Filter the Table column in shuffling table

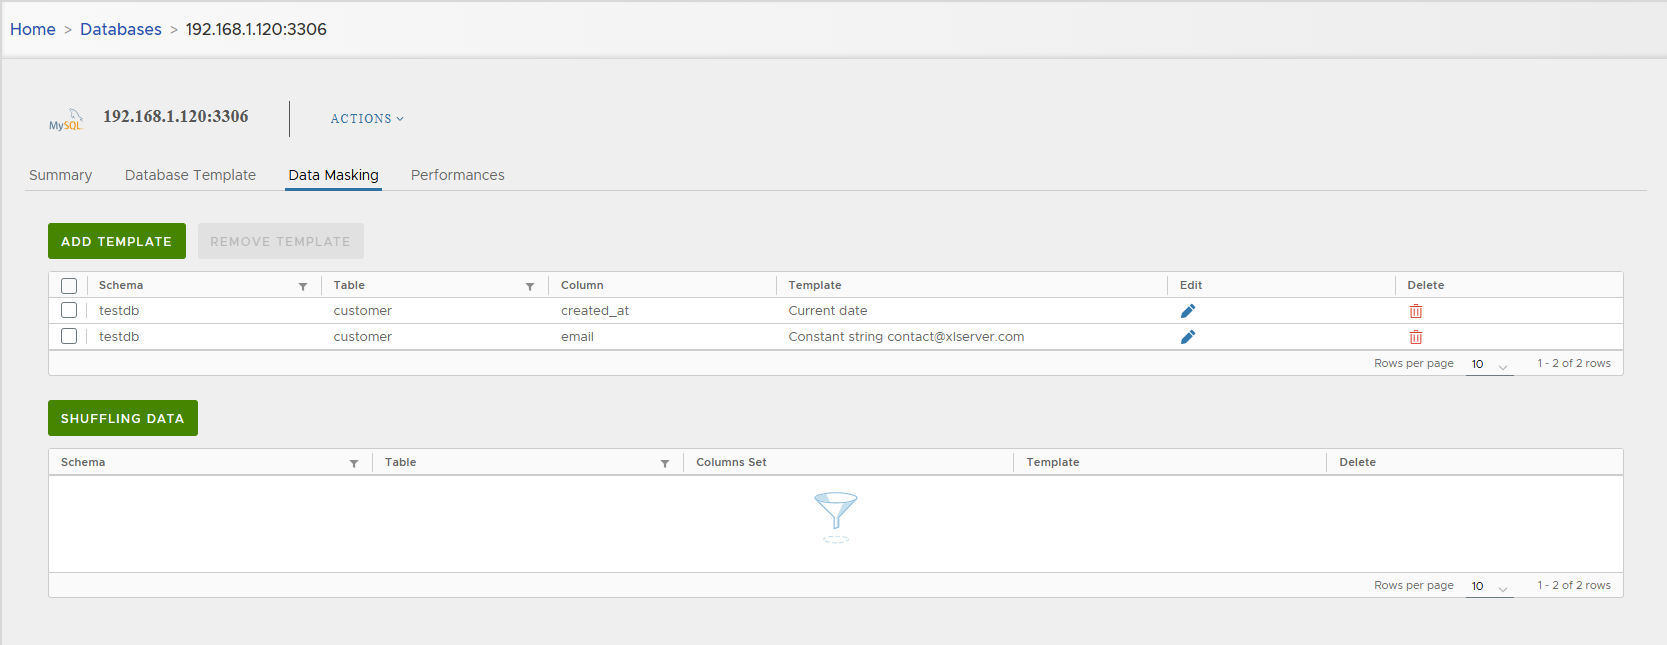[665, 464]
